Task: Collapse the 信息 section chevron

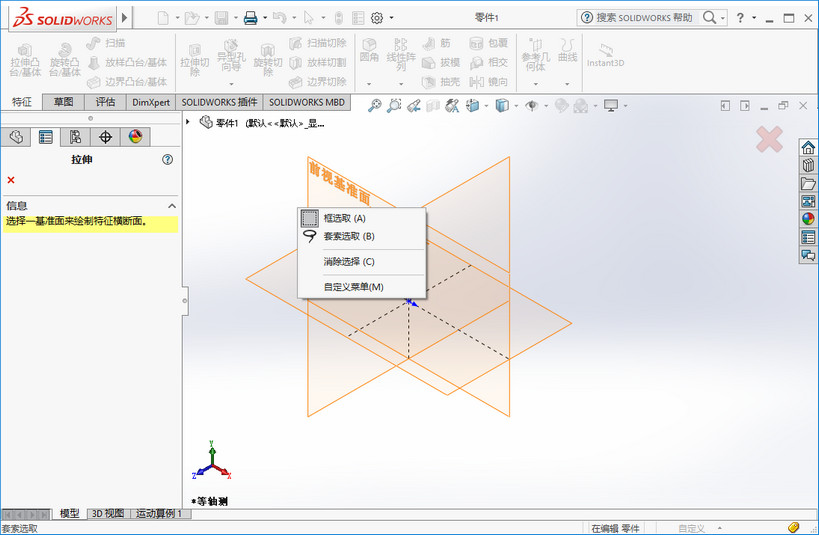Action: coord(171,205)
